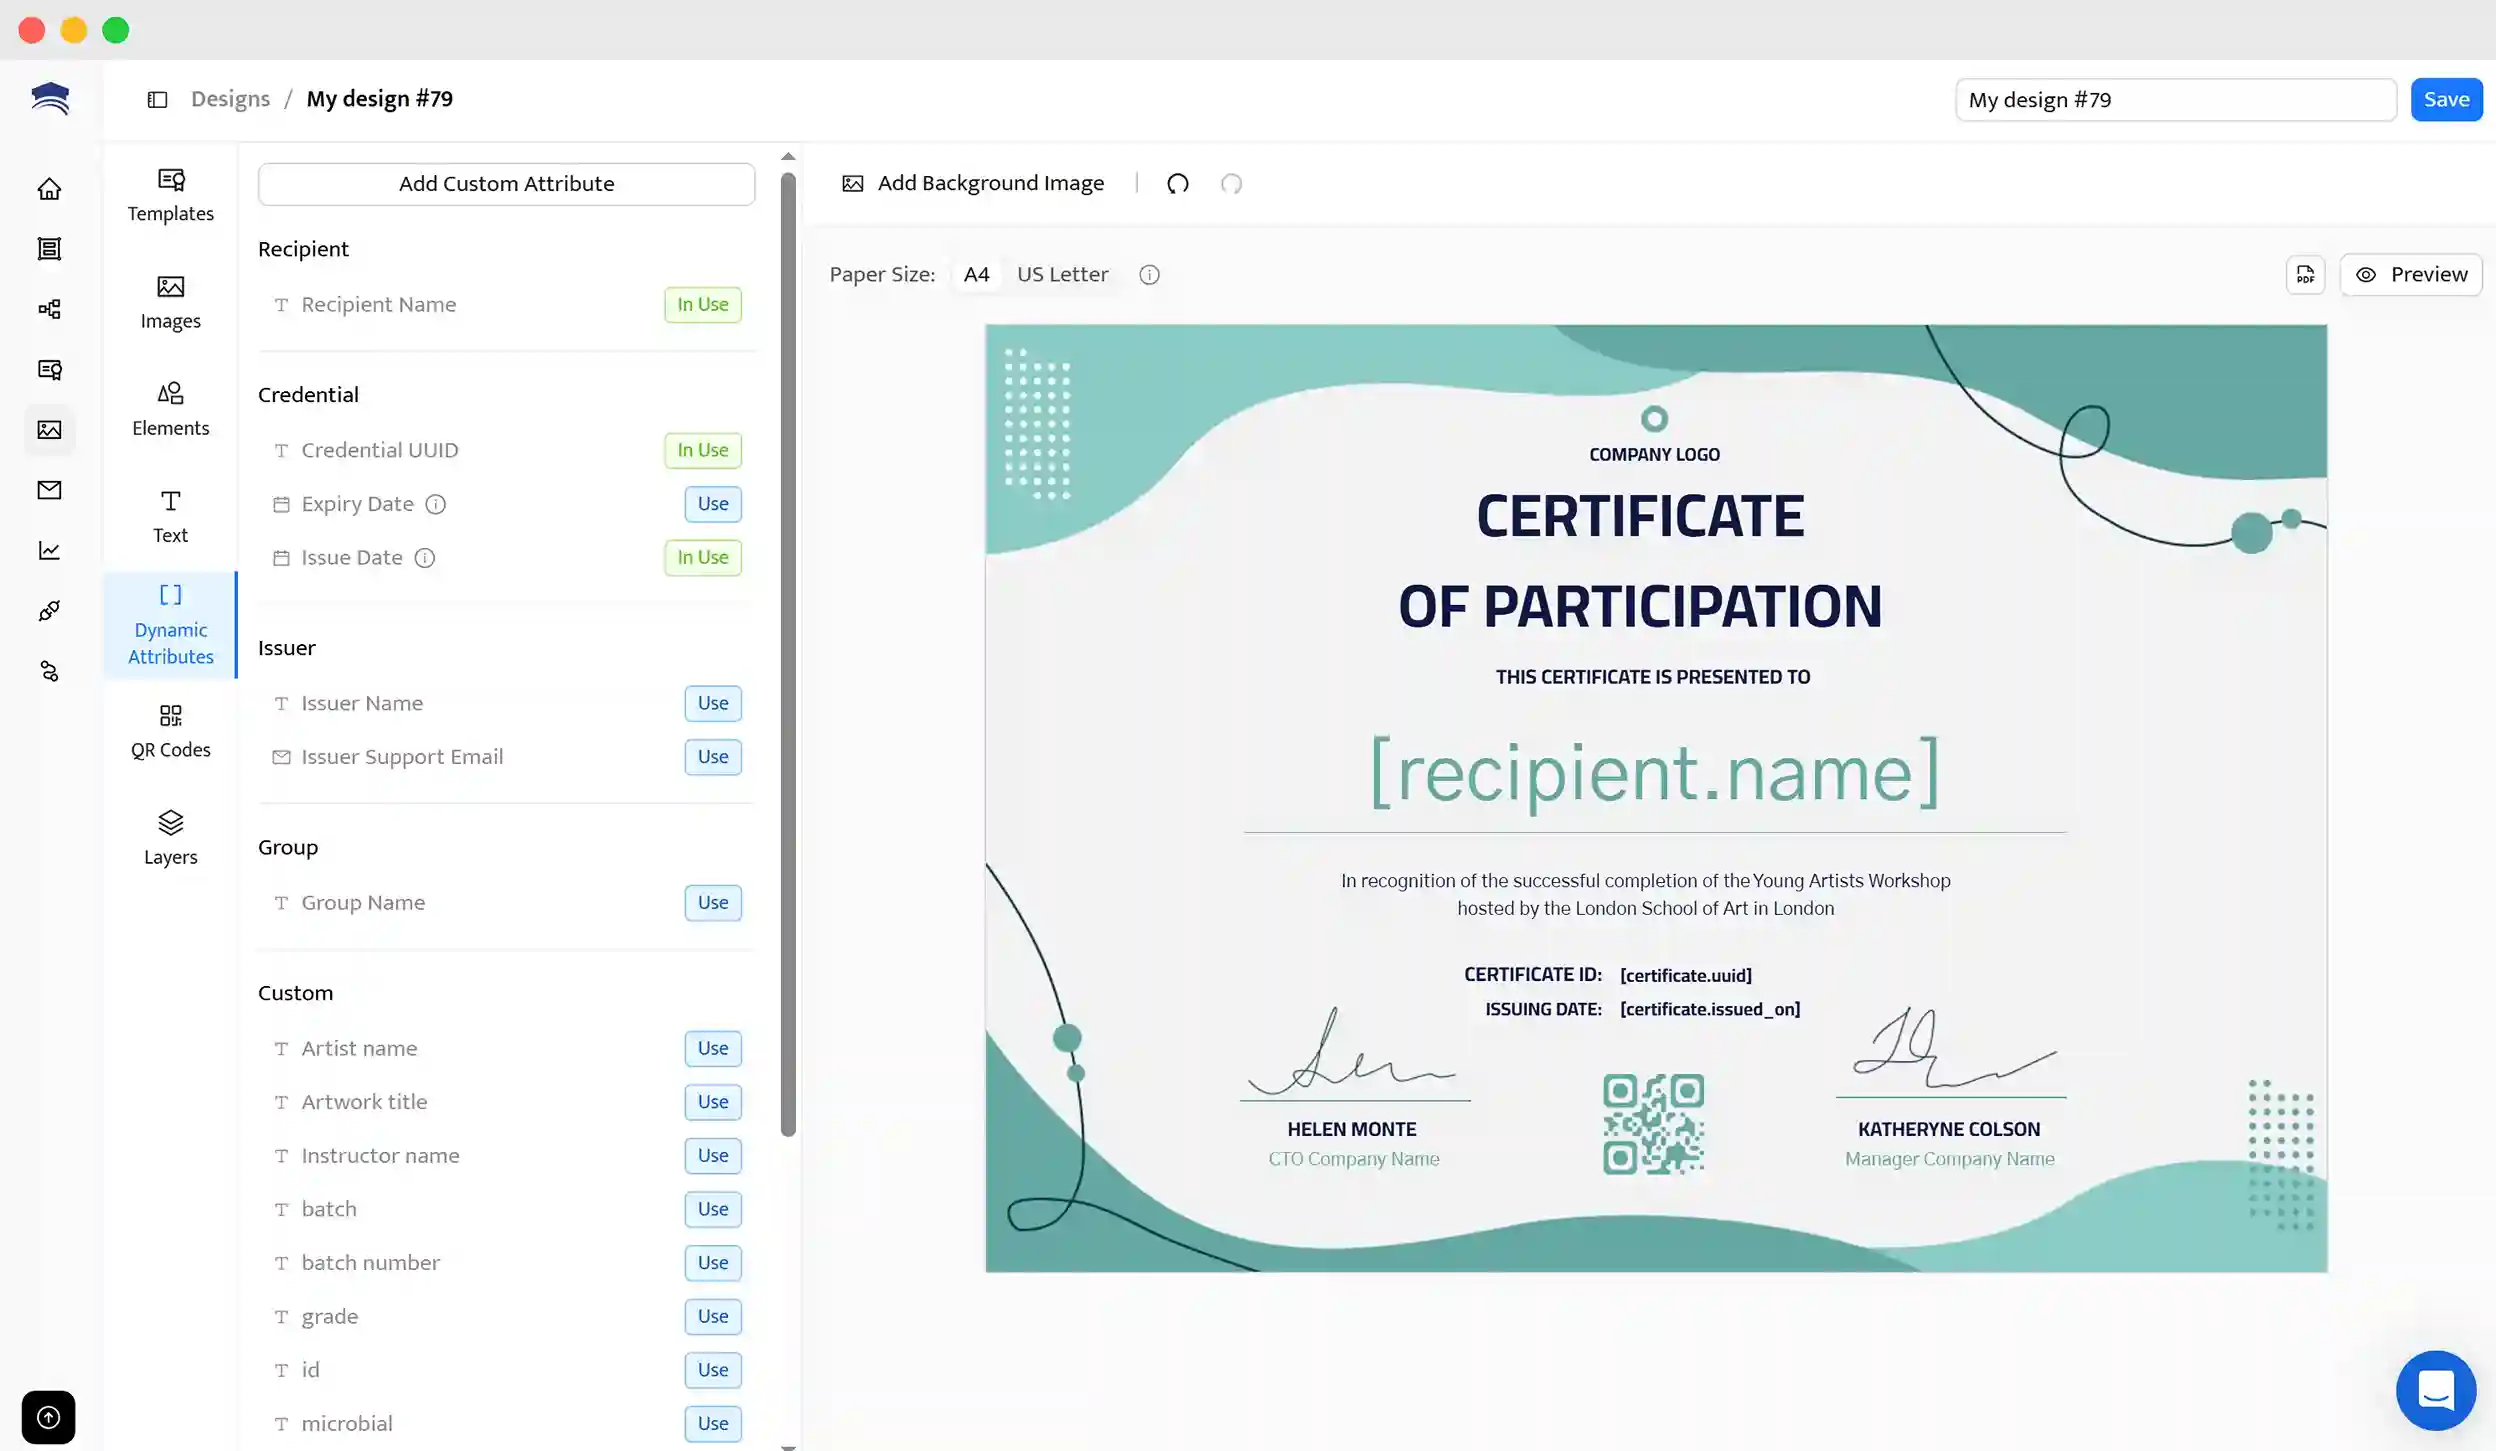Enable the Expiry Date attribute with Use
Image resolution: width=2496 pixels, height=1451 pixels.
(712, 503)
